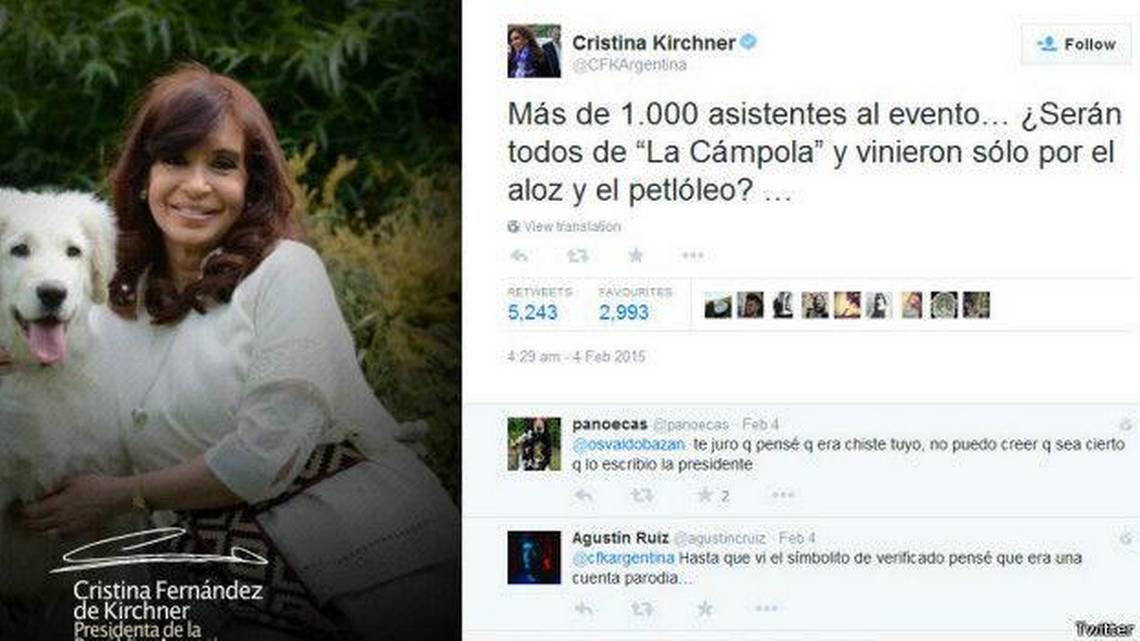Retweet the main tweet about La Cámpola

pyautogui.click(x=578, y=256)
